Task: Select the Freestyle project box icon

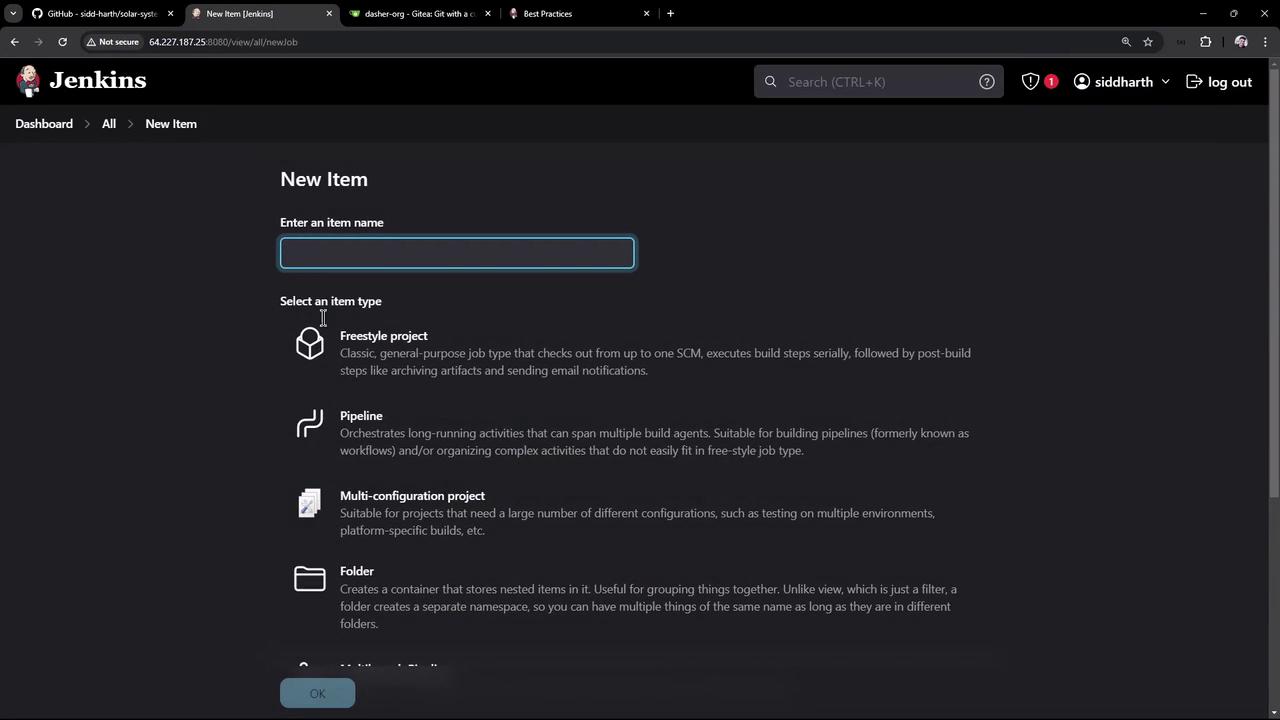Action: click(310, 343)
